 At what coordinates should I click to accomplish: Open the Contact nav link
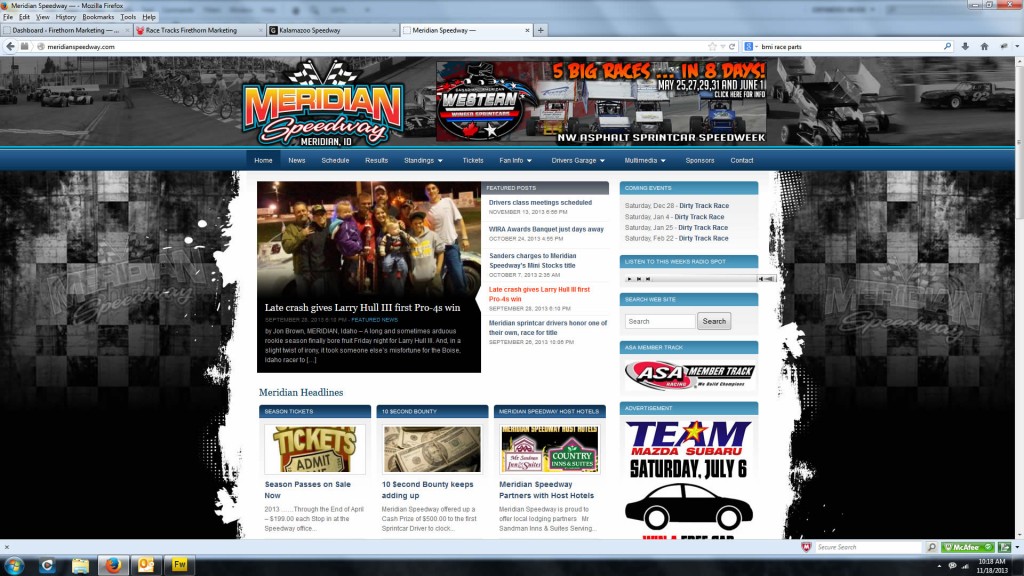coord(741,161)
